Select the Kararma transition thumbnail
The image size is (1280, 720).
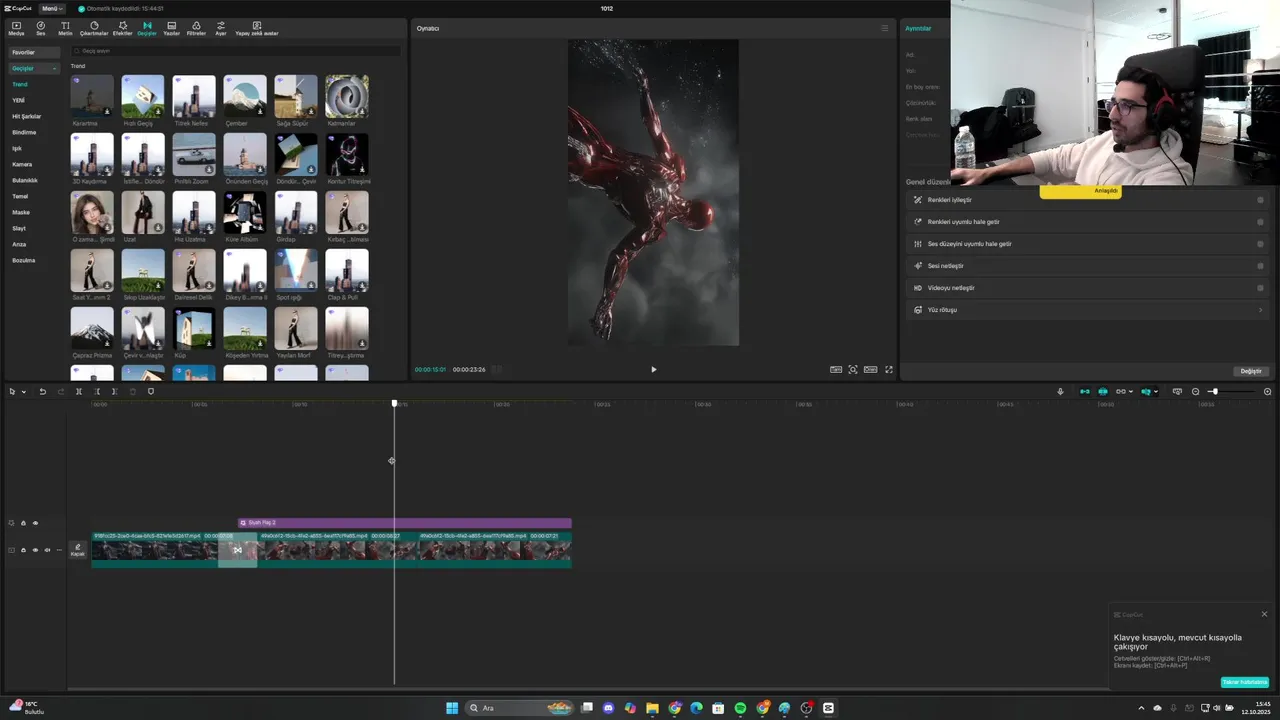pyautogui.click(x=92, y=97)
